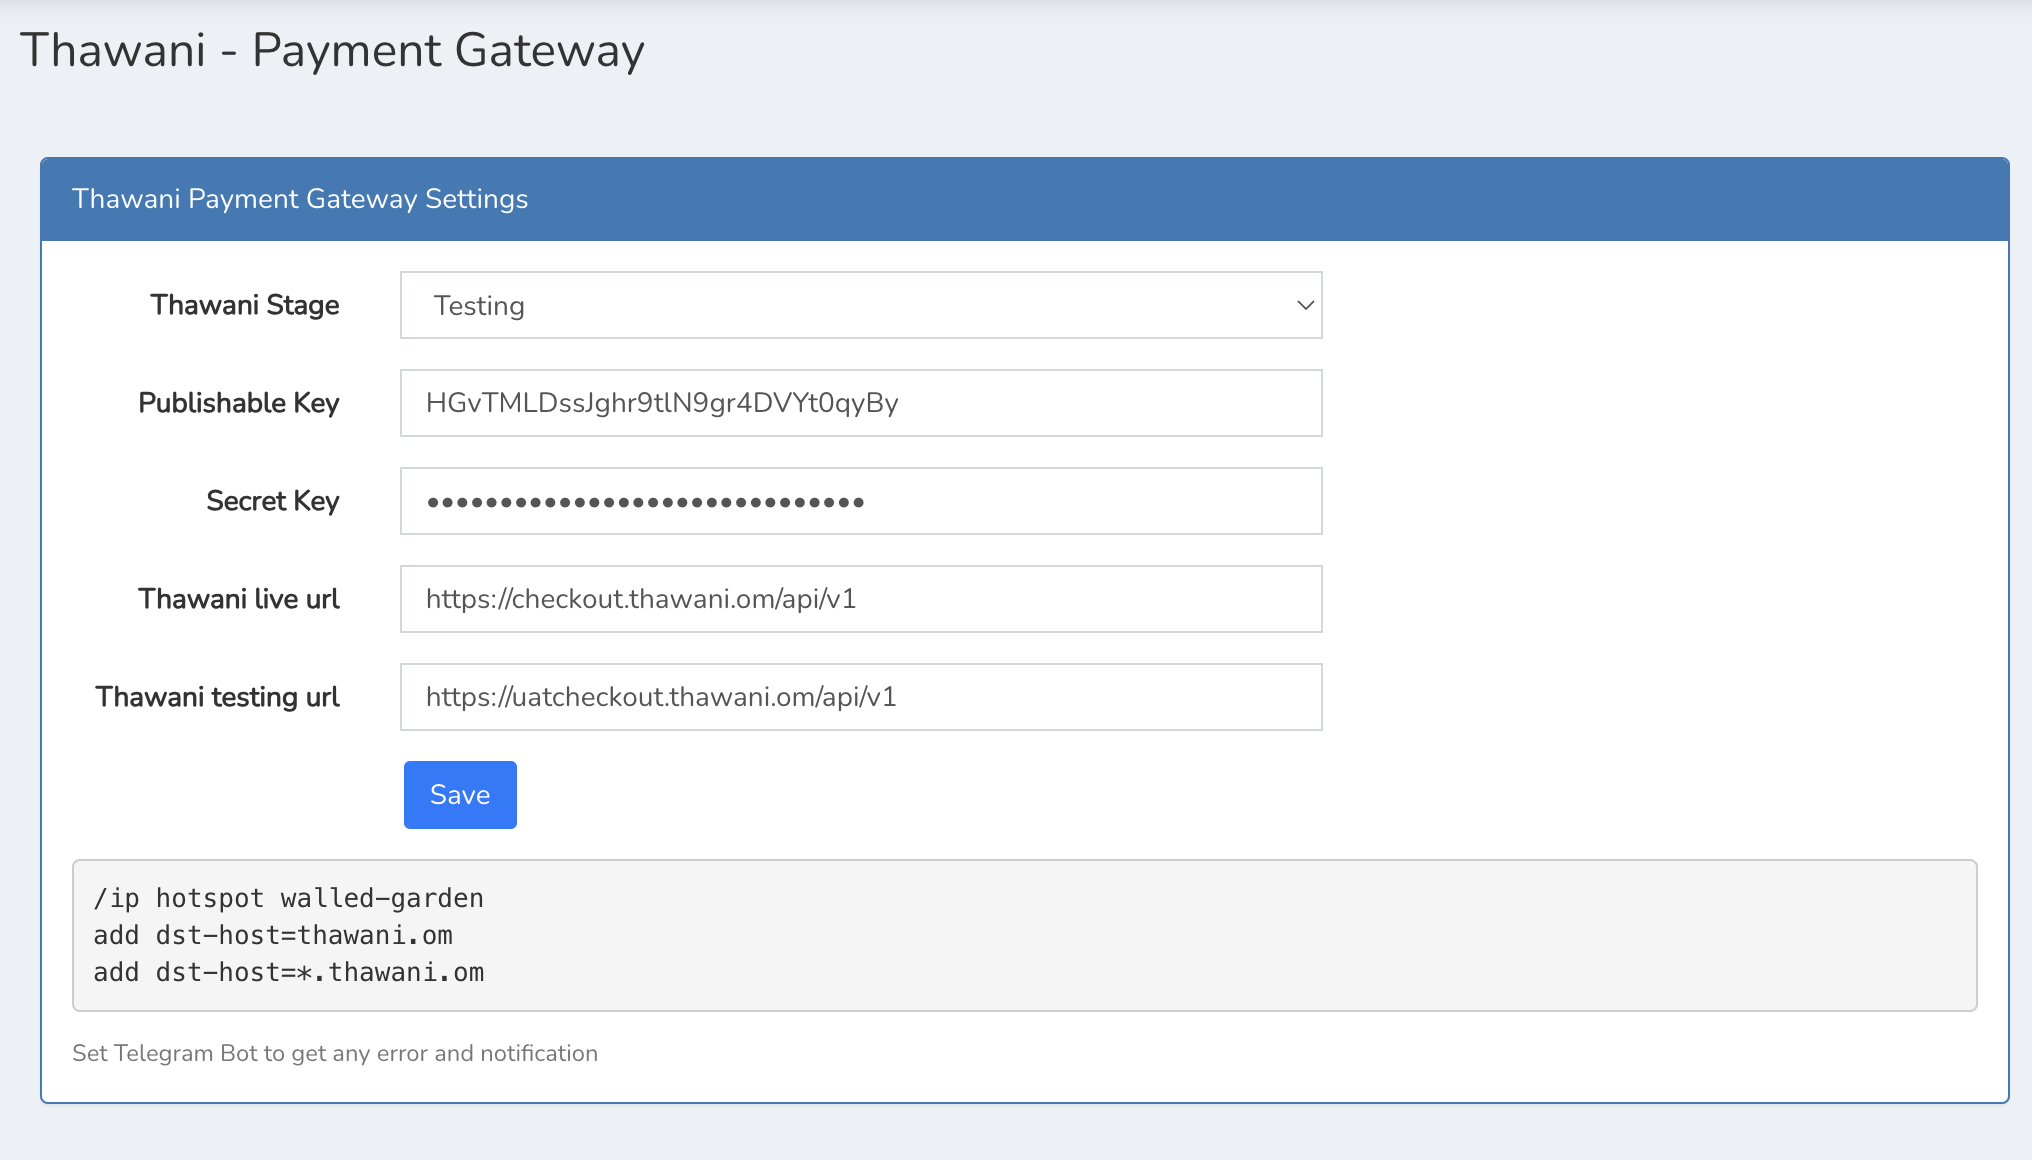This screenshot has height=1160, width=2032.
Task: Click the '/ip hotspot walled-garden' code line
Action: tap(288, 898)
